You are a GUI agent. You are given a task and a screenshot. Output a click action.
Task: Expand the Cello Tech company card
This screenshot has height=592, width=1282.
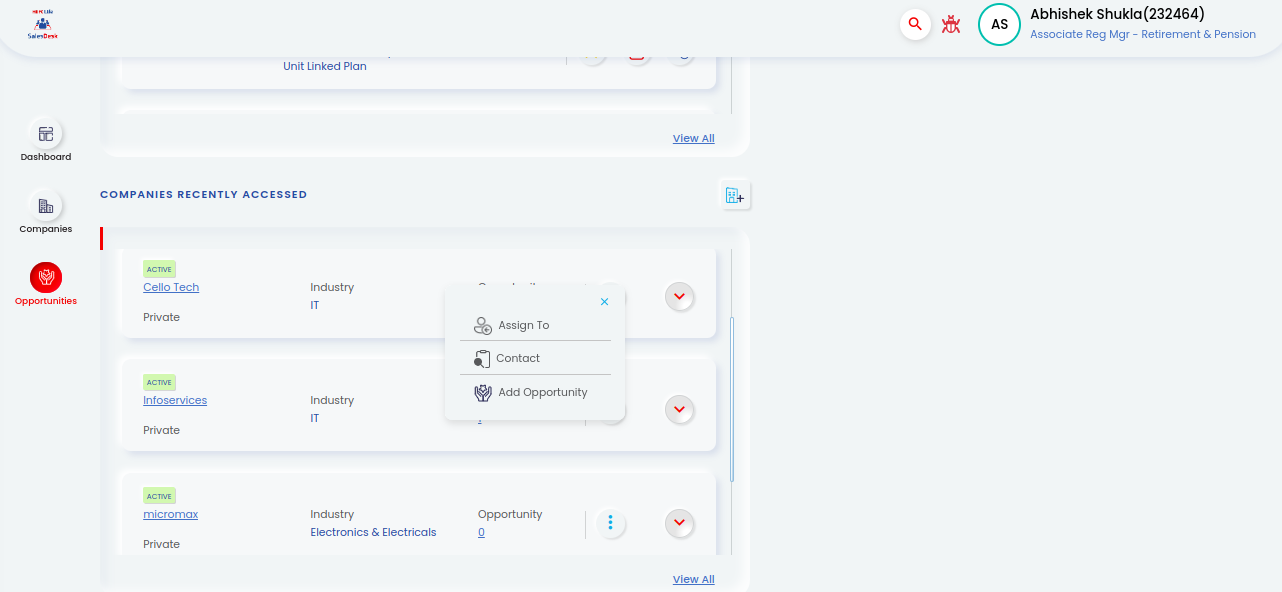click(680, 297)
